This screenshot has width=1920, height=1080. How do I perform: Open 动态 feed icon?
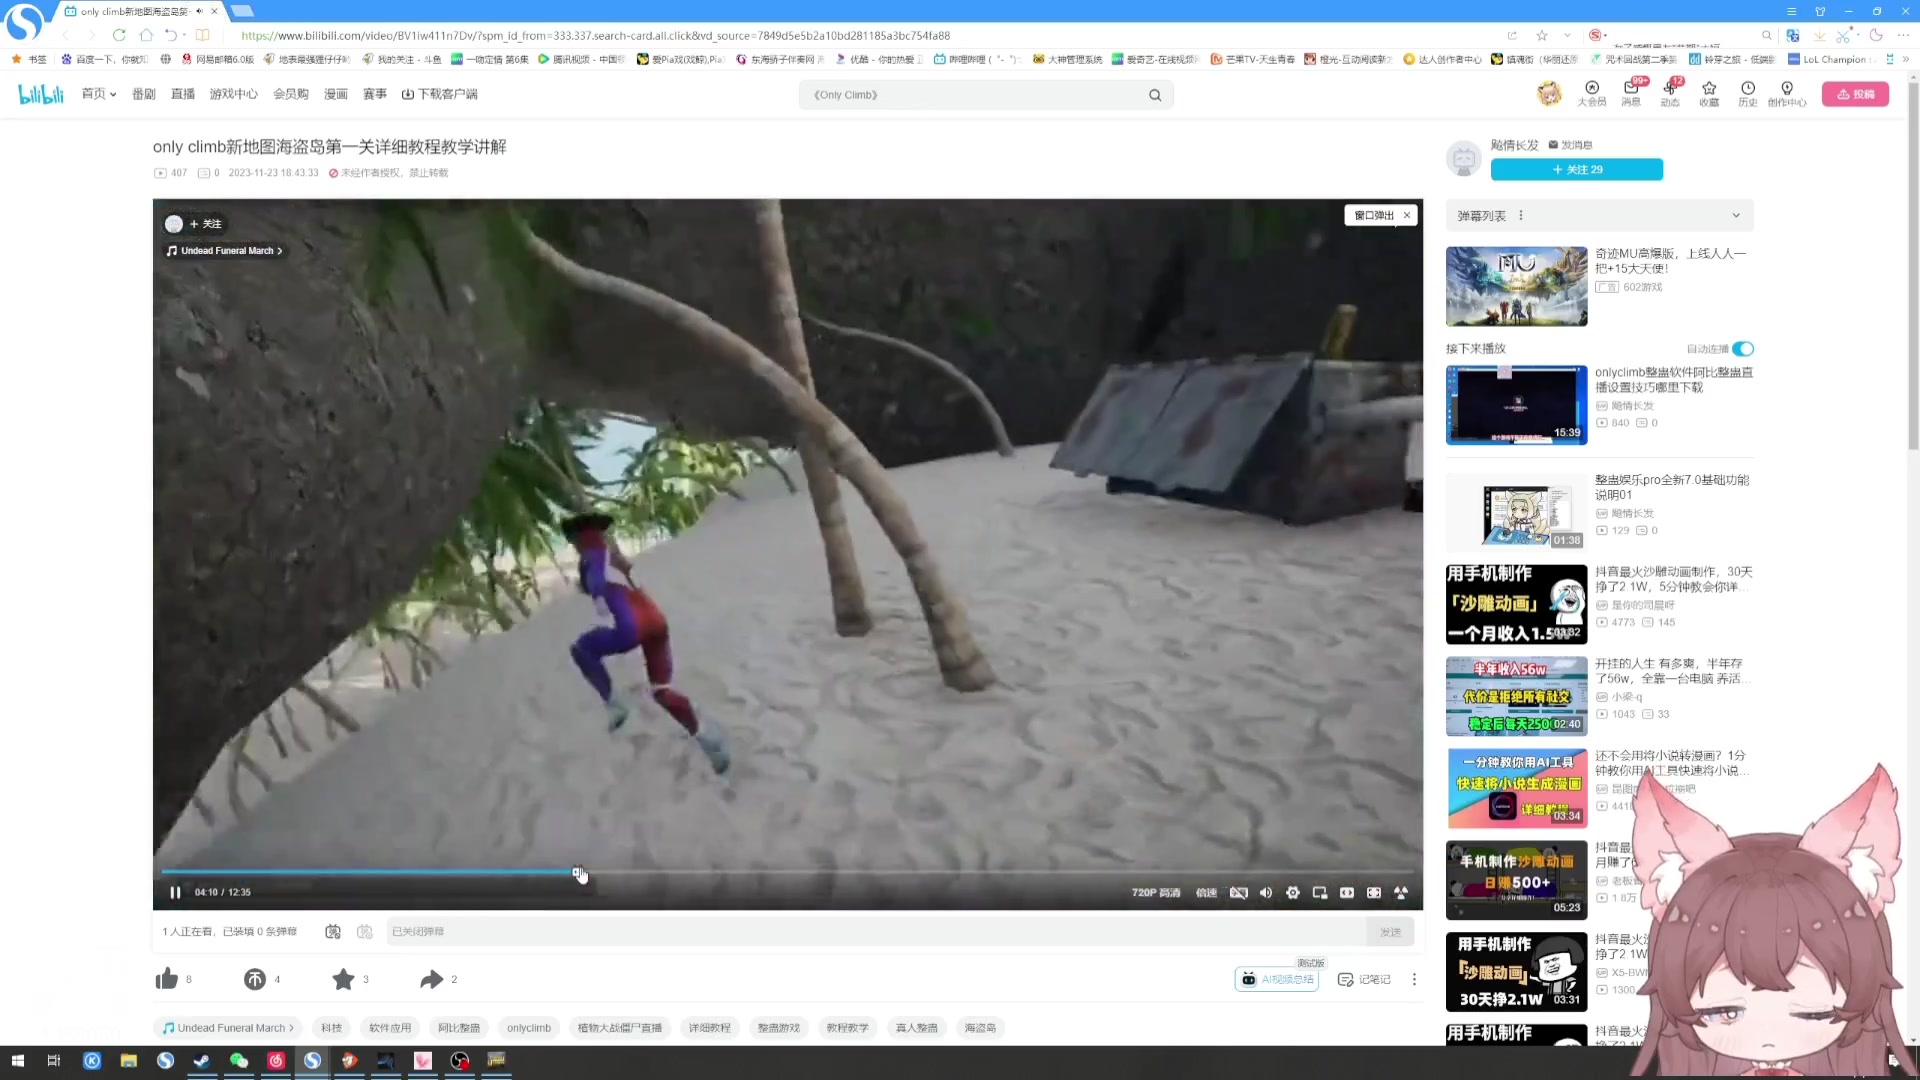point(1670,93)
